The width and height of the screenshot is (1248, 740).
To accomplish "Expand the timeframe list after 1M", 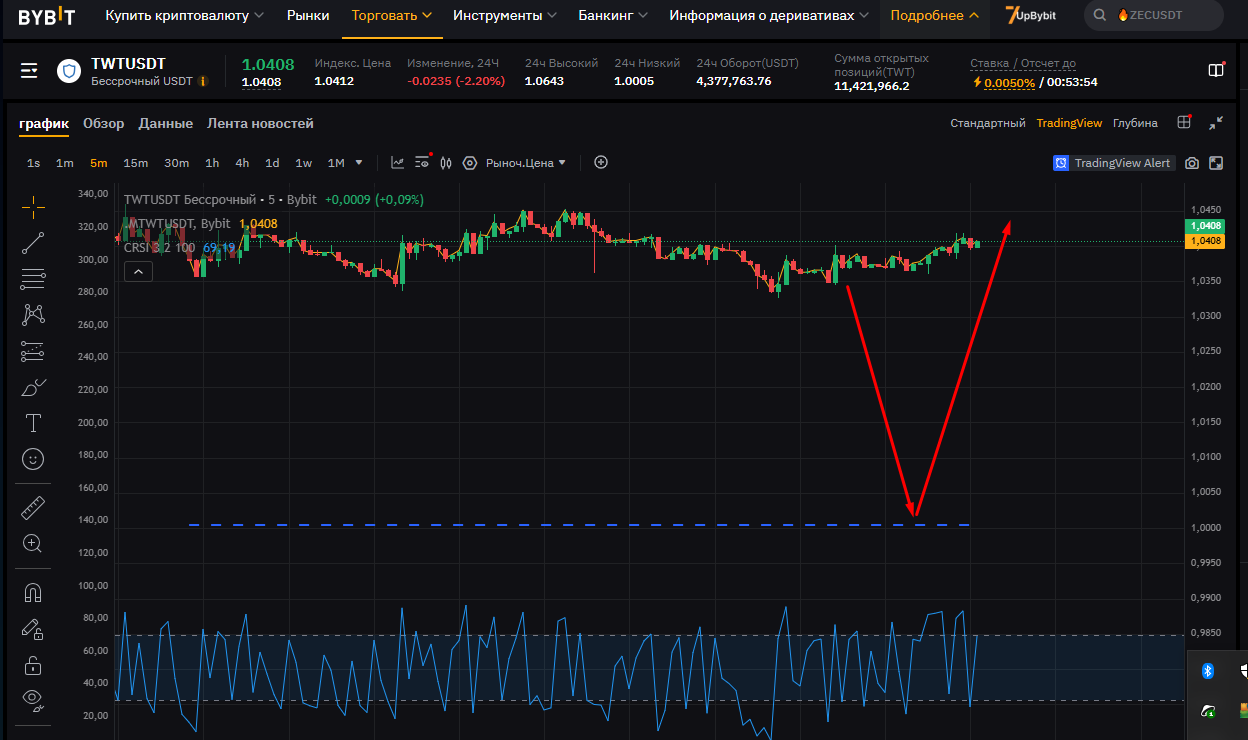I will coord(359,163).
